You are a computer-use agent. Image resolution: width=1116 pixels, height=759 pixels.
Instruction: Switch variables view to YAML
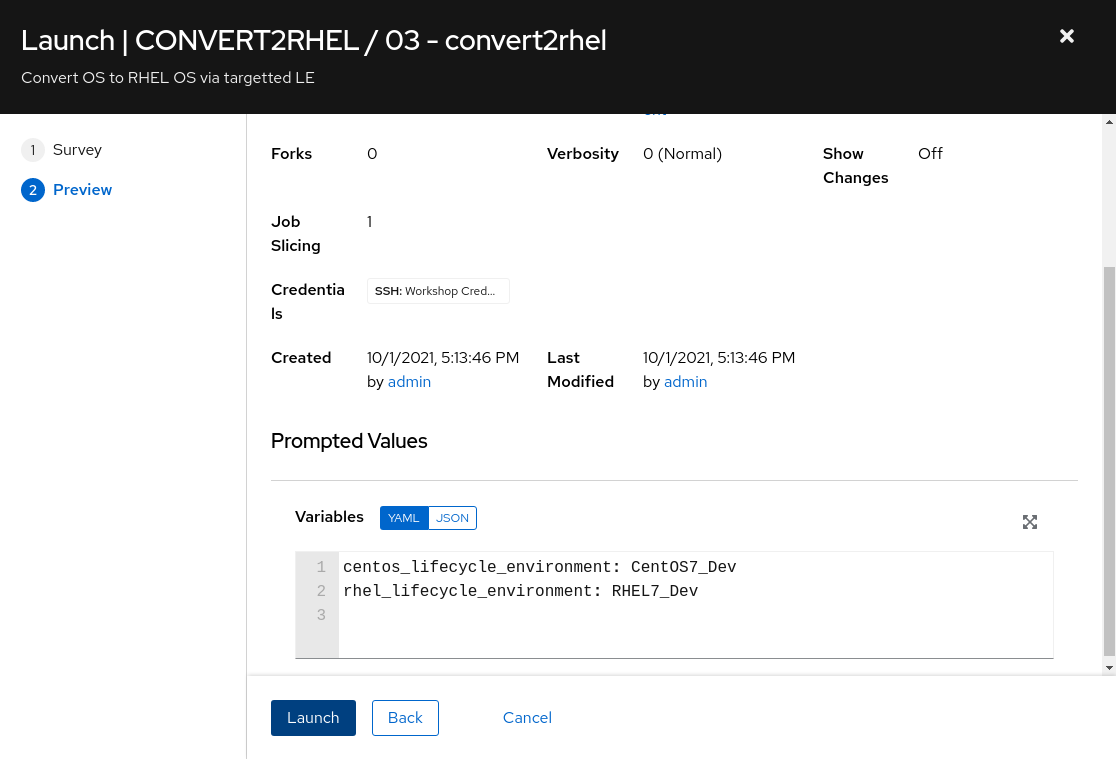coord(404,518)
